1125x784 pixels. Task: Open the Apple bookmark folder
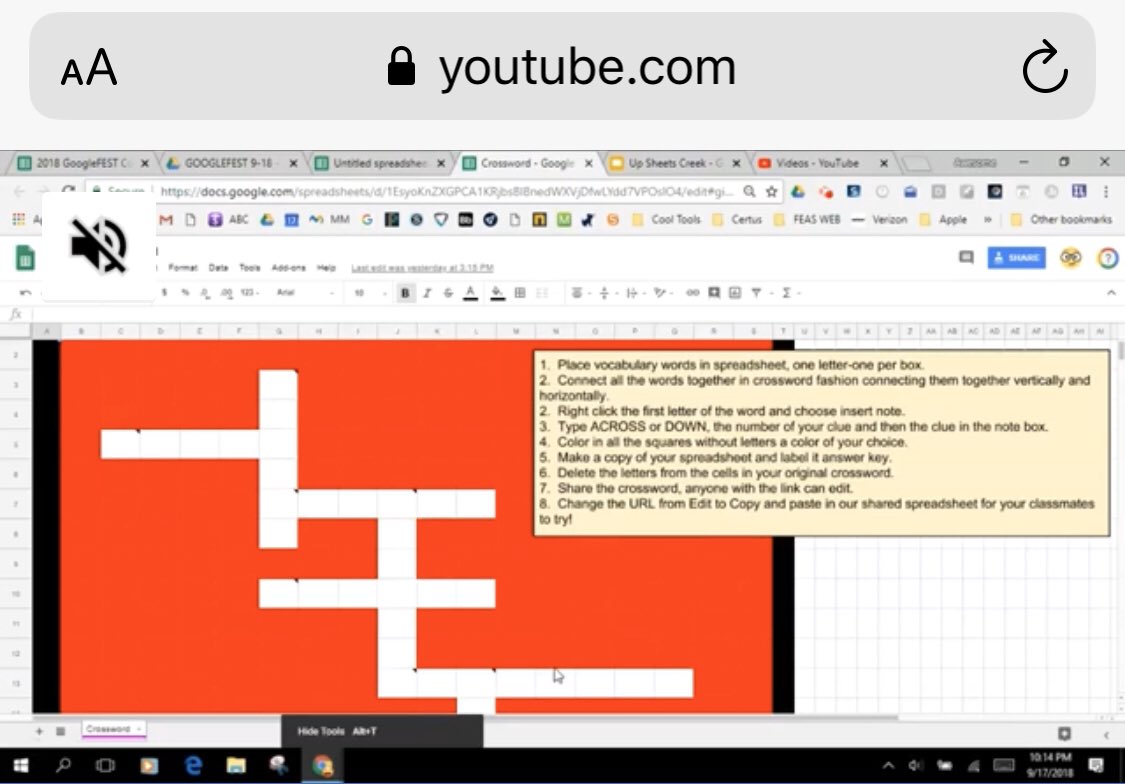[x=944, y=219]
